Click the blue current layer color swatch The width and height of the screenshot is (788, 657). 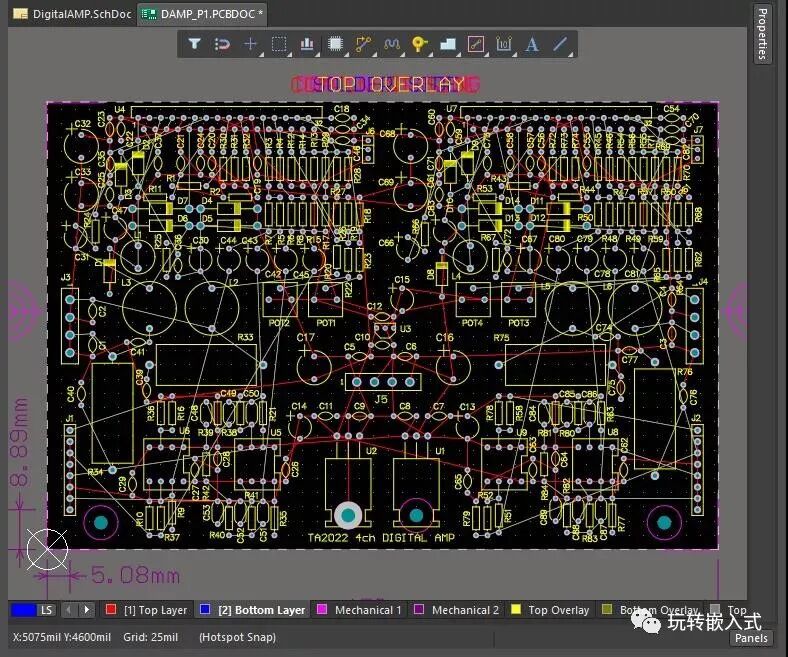[24, 610]
